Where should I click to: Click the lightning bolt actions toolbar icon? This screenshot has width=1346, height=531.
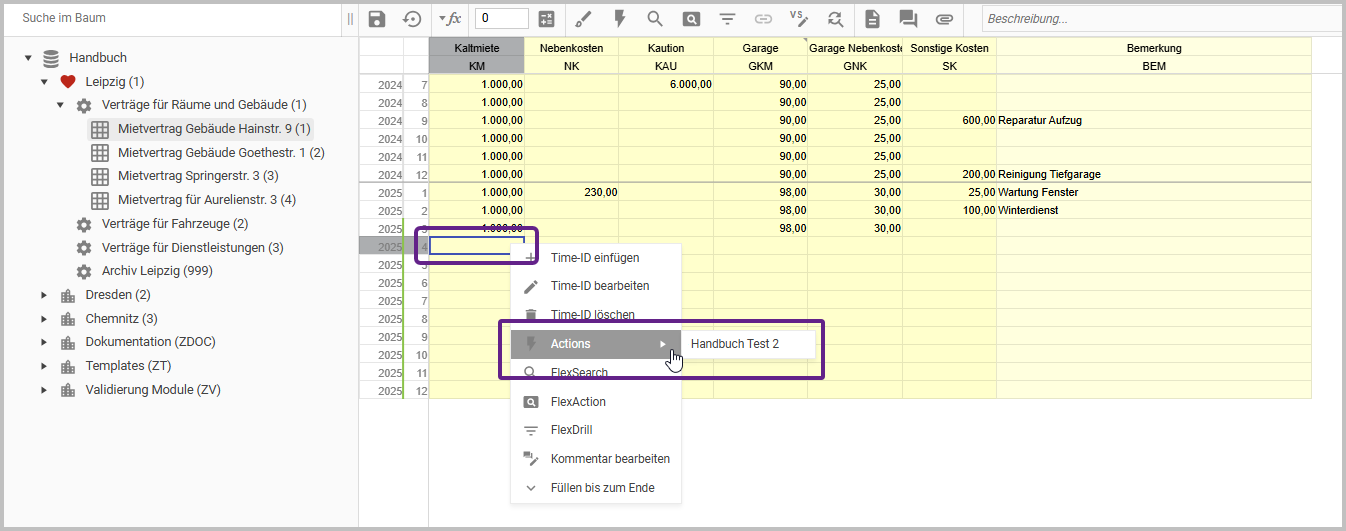coord(619,19)
